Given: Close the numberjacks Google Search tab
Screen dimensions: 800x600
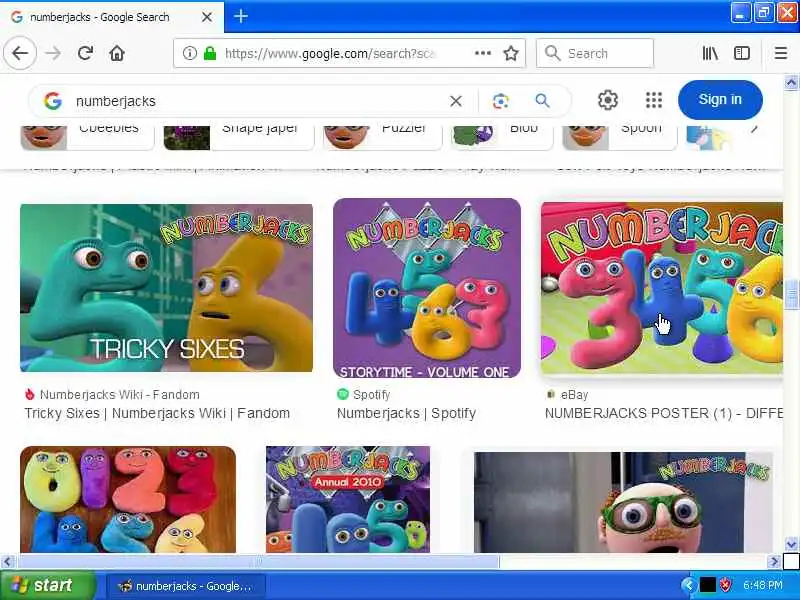Looking at the screenshot, I should [207, 17].
